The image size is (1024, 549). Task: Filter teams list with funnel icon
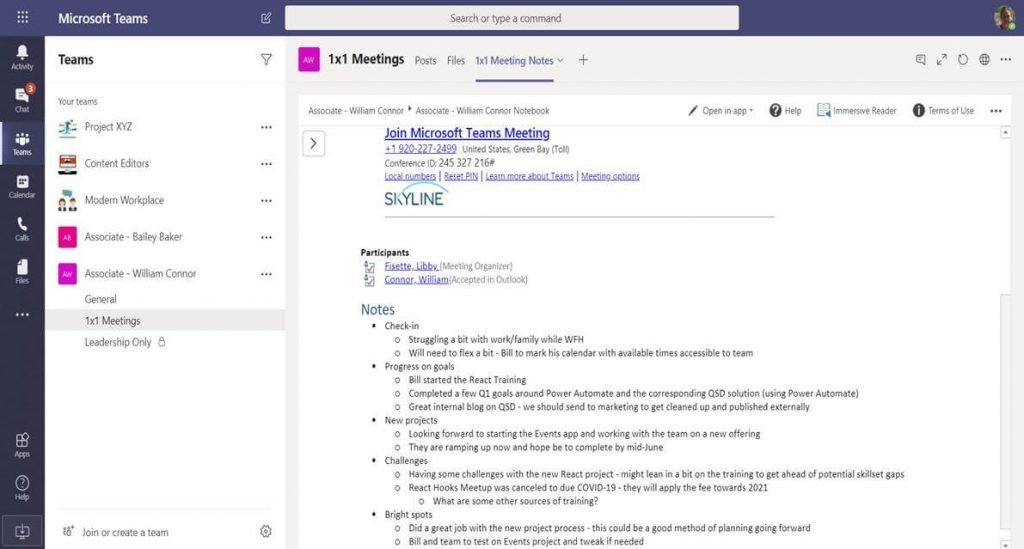point(266,59)
